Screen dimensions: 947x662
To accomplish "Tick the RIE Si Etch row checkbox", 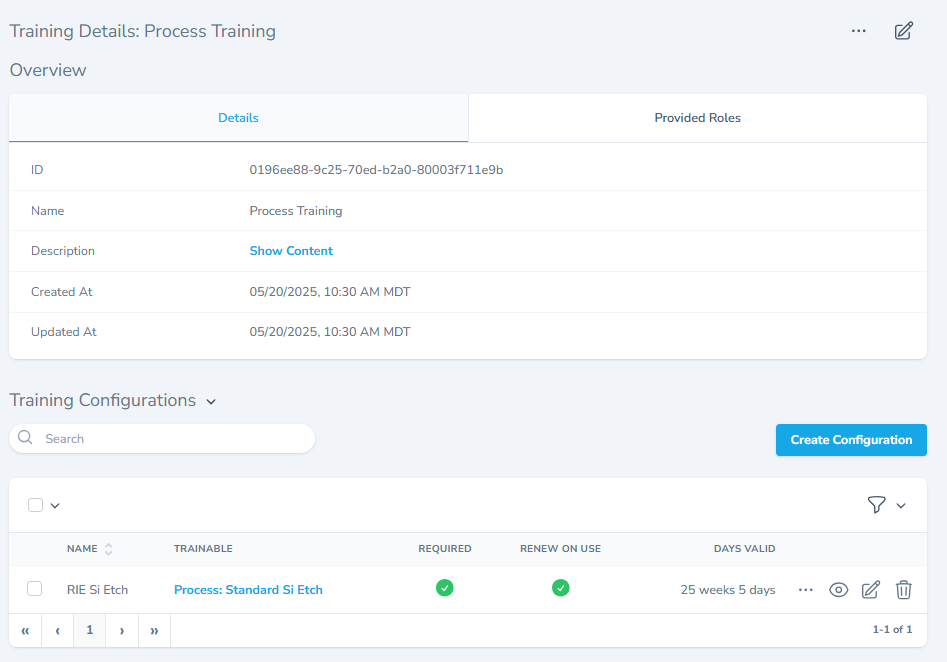I will tap(35, 589).
